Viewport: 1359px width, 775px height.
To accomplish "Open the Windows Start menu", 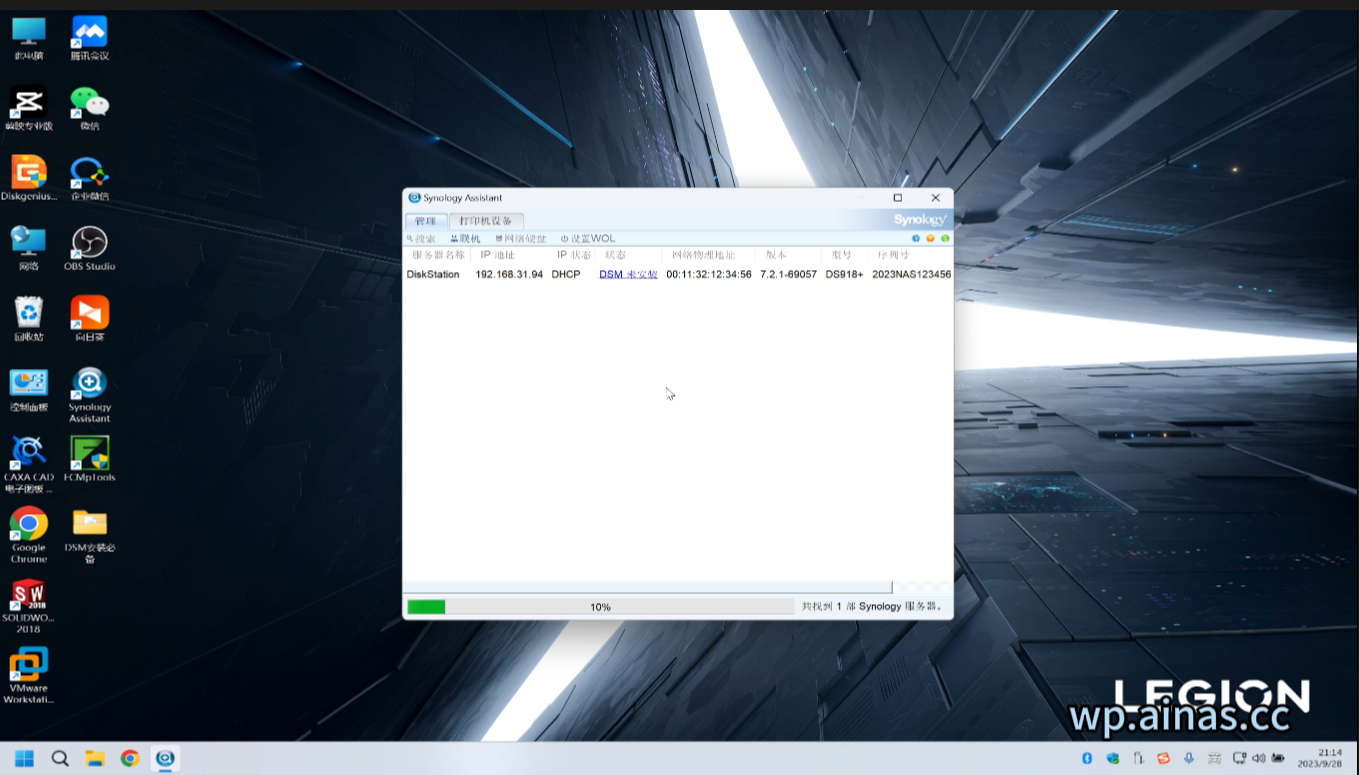I will click(24, 758).
